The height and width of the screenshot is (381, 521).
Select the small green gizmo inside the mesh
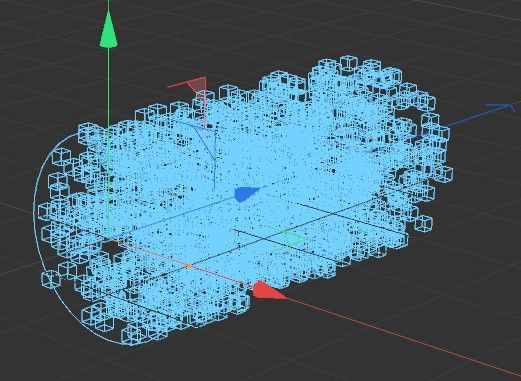point(288,239)
